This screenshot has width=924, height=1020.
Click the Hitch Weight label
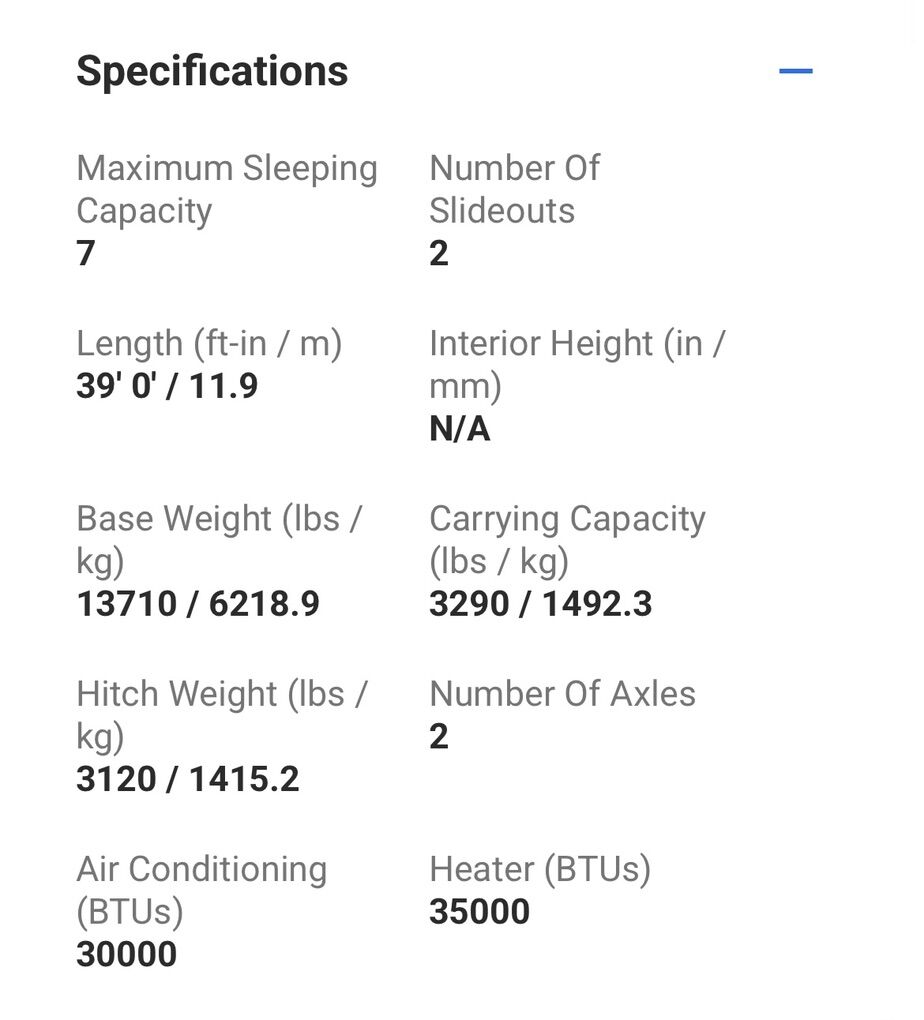221,715
